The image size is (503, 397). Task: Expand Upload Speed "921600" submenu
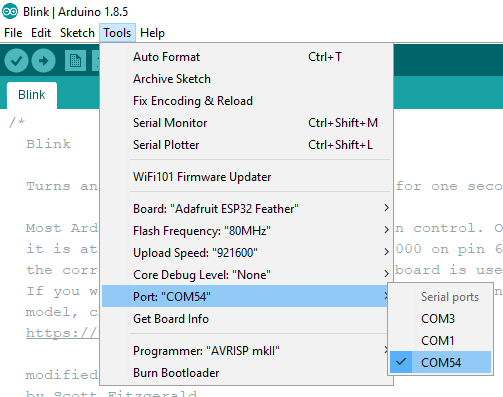click(246, 253)
